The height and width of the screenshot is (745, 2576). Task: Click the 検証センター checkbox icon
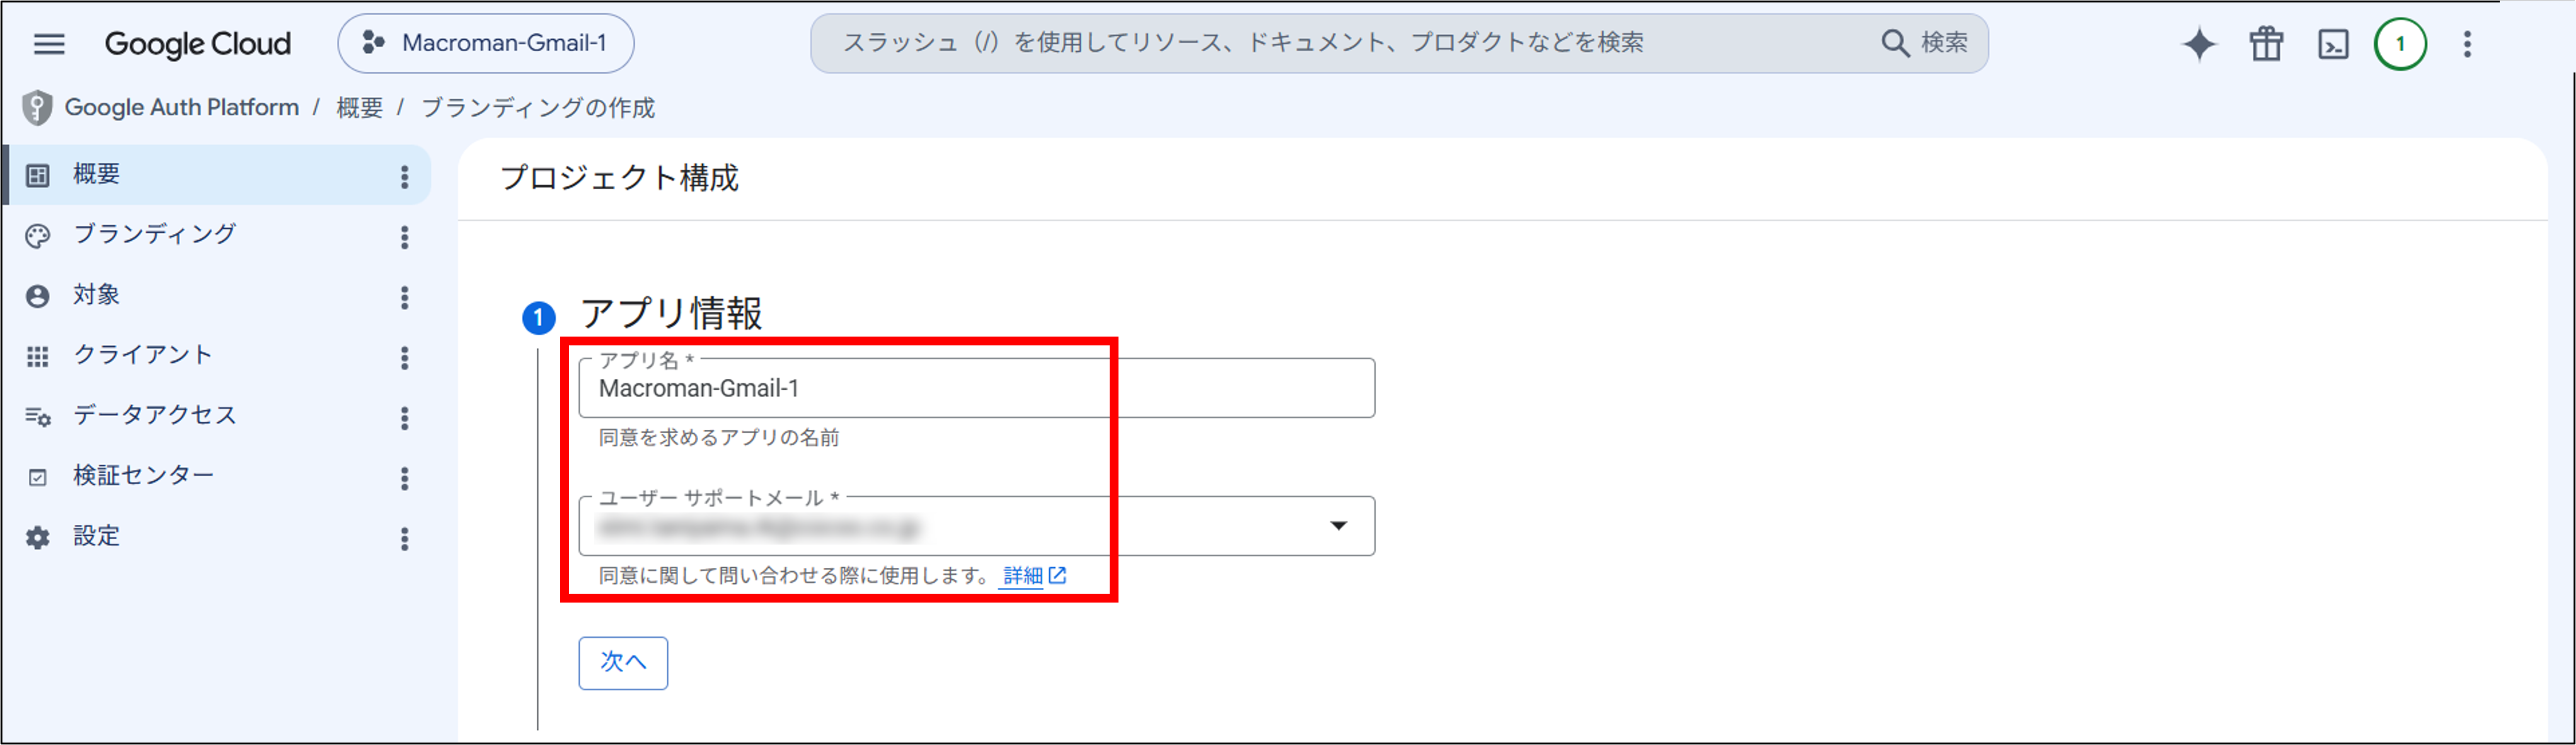tap(37, 478)
